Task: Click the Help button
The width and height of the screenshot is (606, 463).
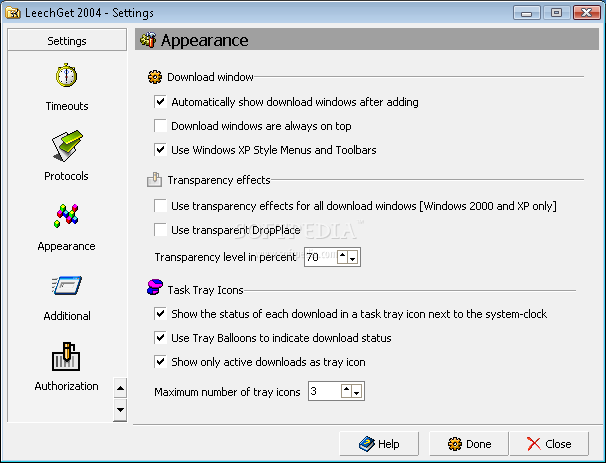Action: 379,444
